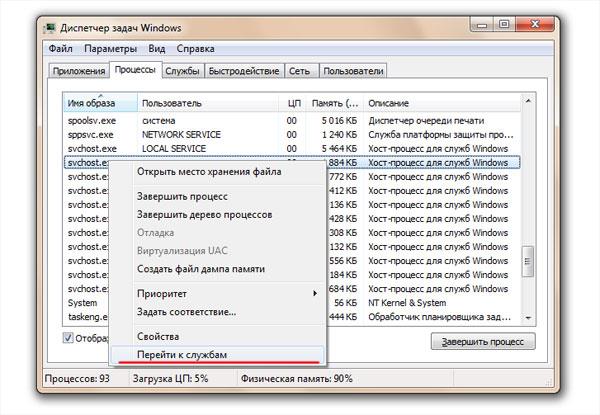Screen dimensions: 600x415
Task: Open the Справка menu
Action: click(x=195, y=49)
